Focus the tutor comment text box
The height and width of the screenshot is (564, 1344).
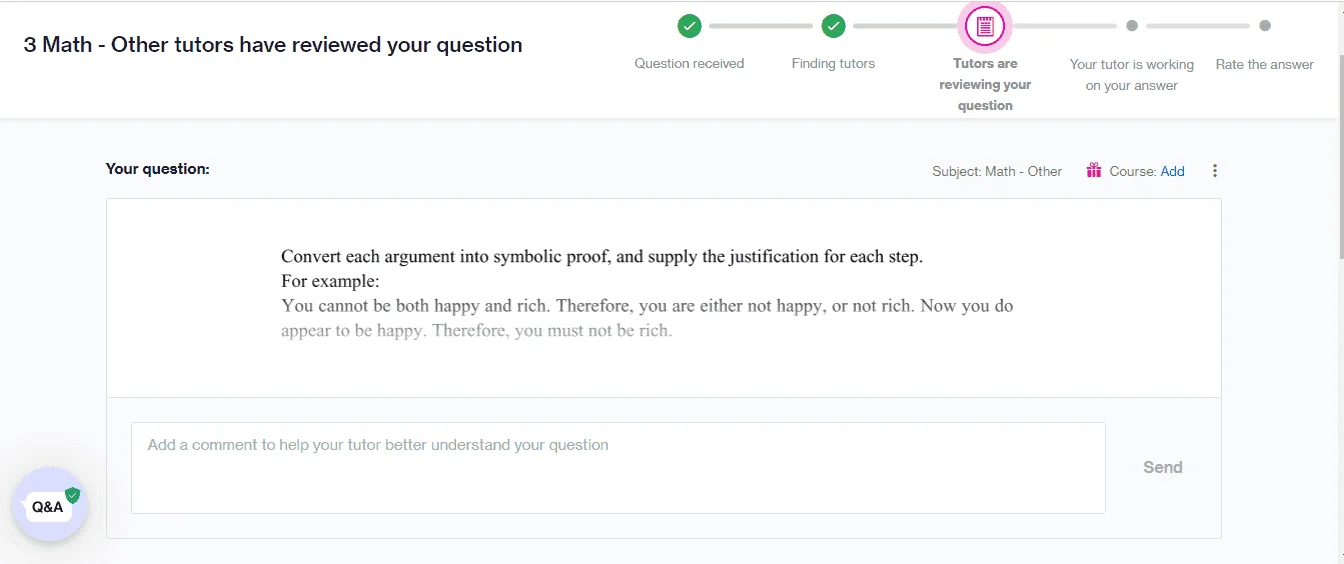pyautogui.click(x=618, y=468)
